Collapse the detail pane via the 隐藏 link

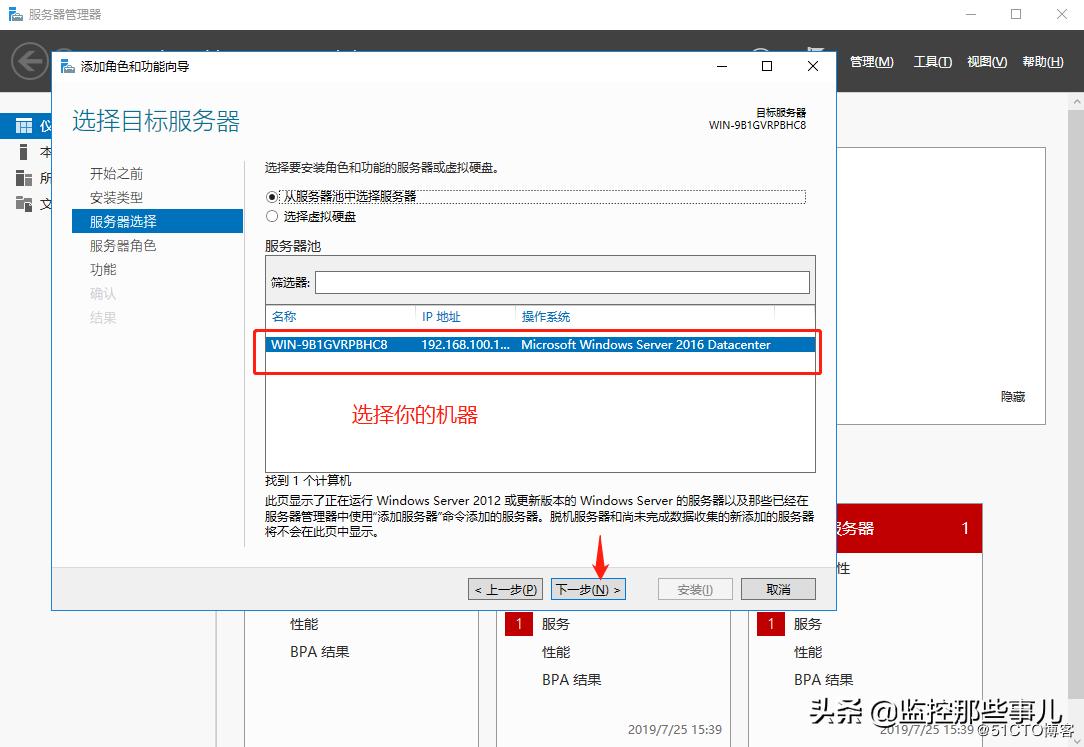coord(1012,396)
